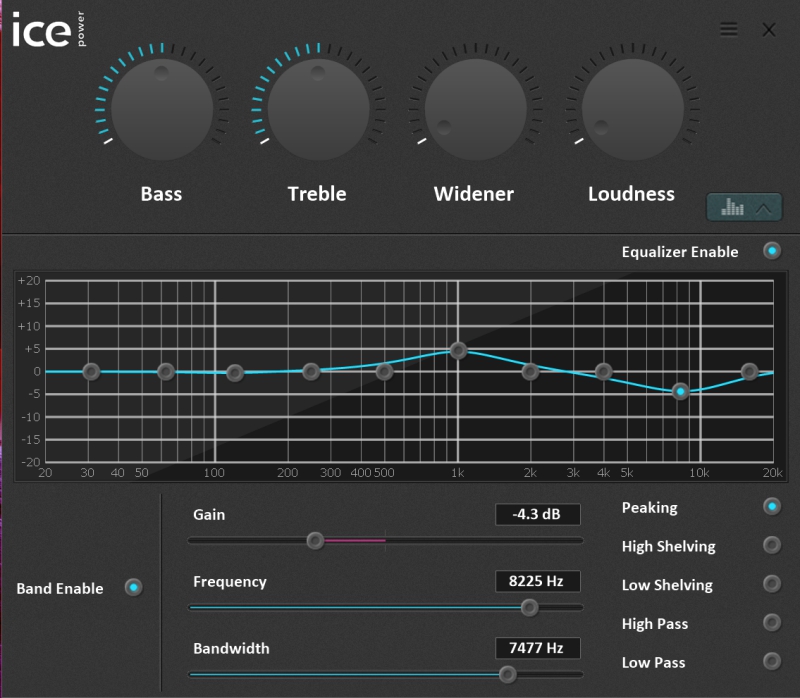This screenshot has height=698, width=800.
Task: Toggle Equalizer Enable switch
Action: [772, 251]
